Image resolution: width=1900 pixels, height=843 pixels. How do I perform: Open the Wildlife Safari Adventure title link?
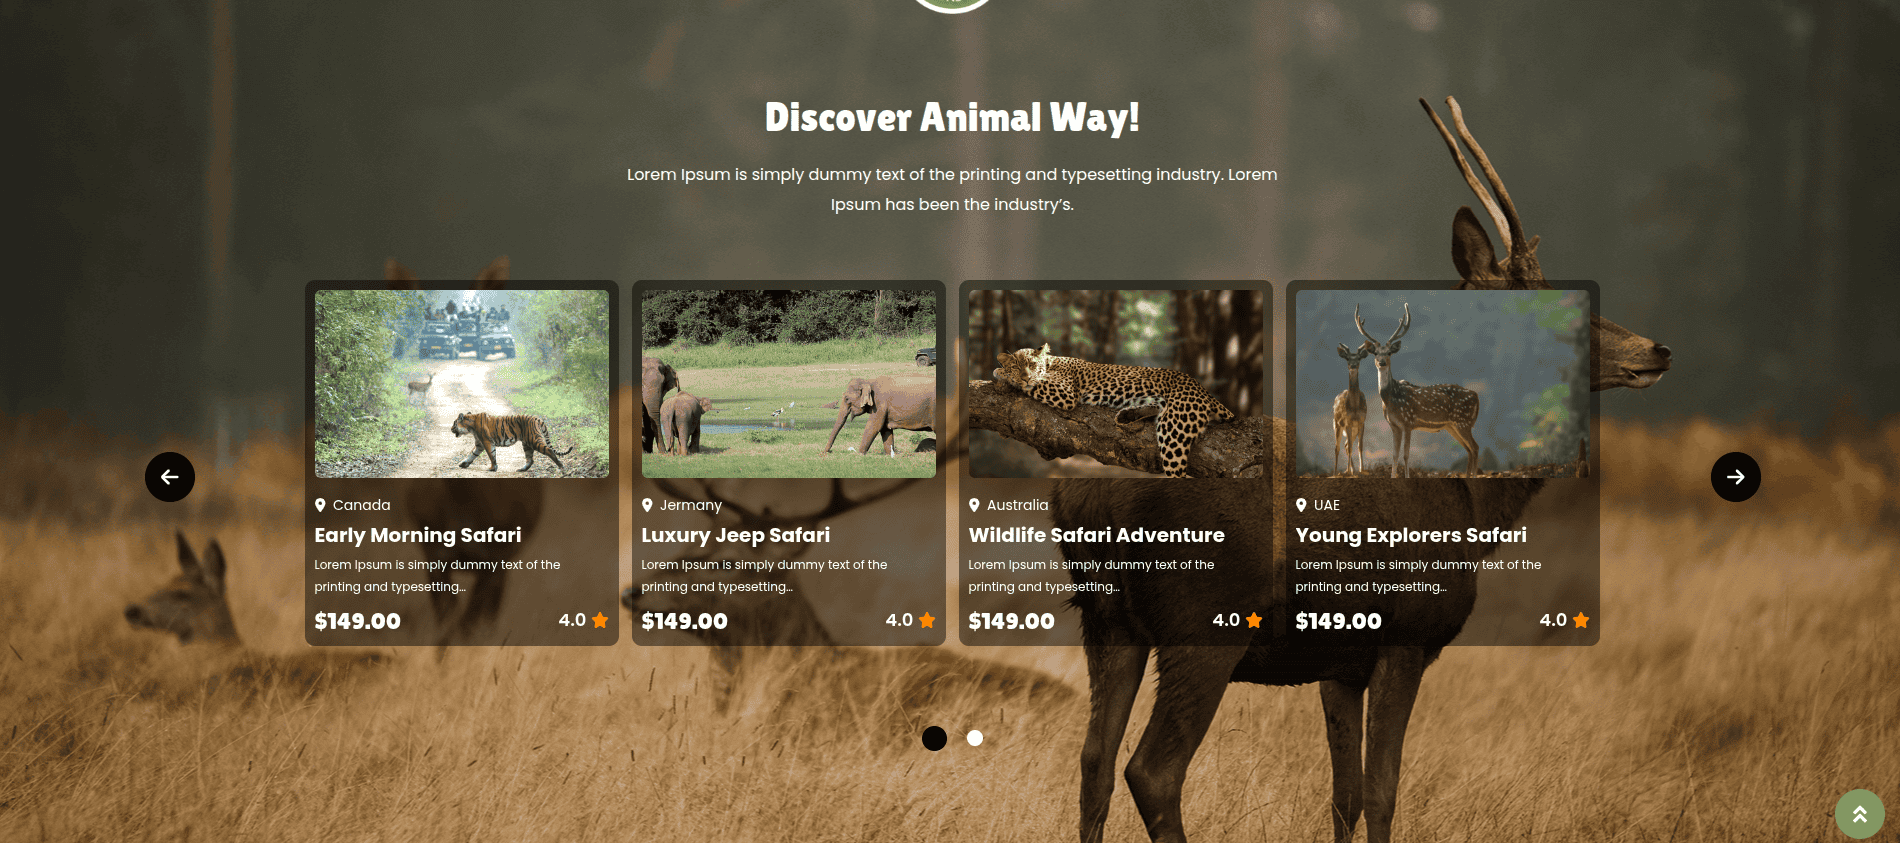[x=1097, y=535]
